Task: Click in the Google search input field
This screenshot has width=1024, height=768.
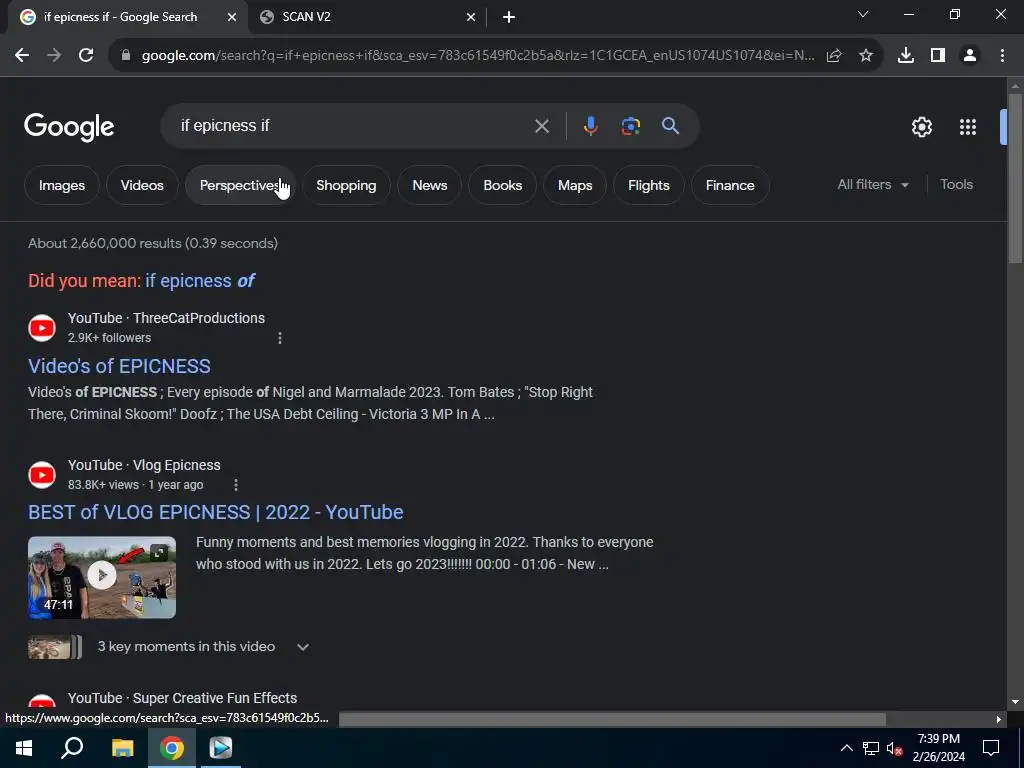Action: pyautogui.click(x=353, y=126)
